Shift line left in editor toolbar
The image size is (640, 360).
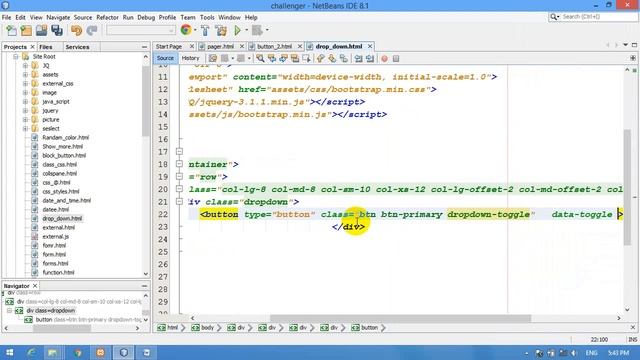point(358,58)
